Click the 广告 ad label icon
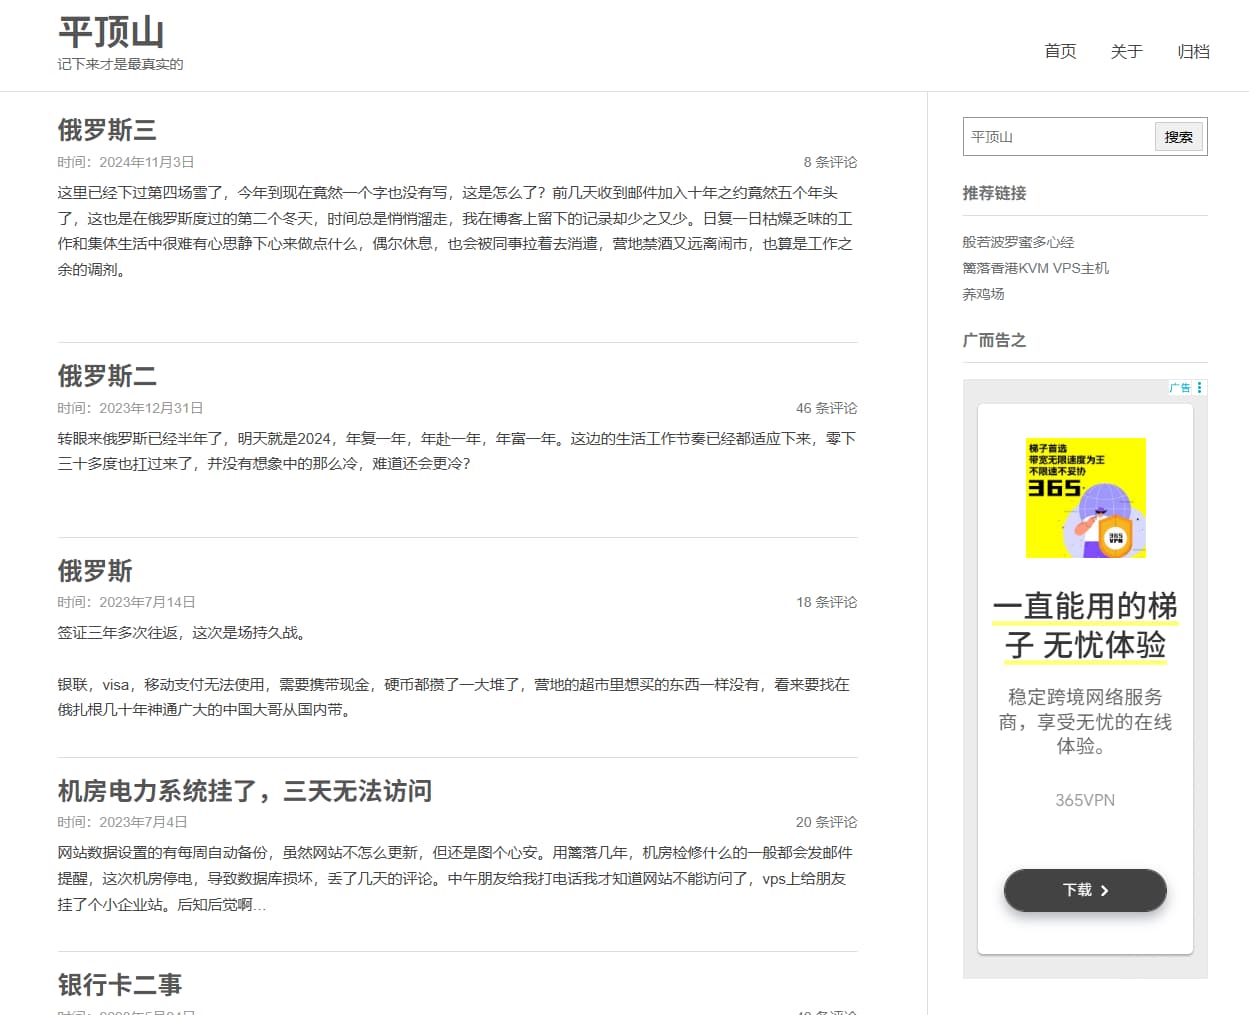The height and width of the screenshot is (1015, 1249). [1180, 388]
